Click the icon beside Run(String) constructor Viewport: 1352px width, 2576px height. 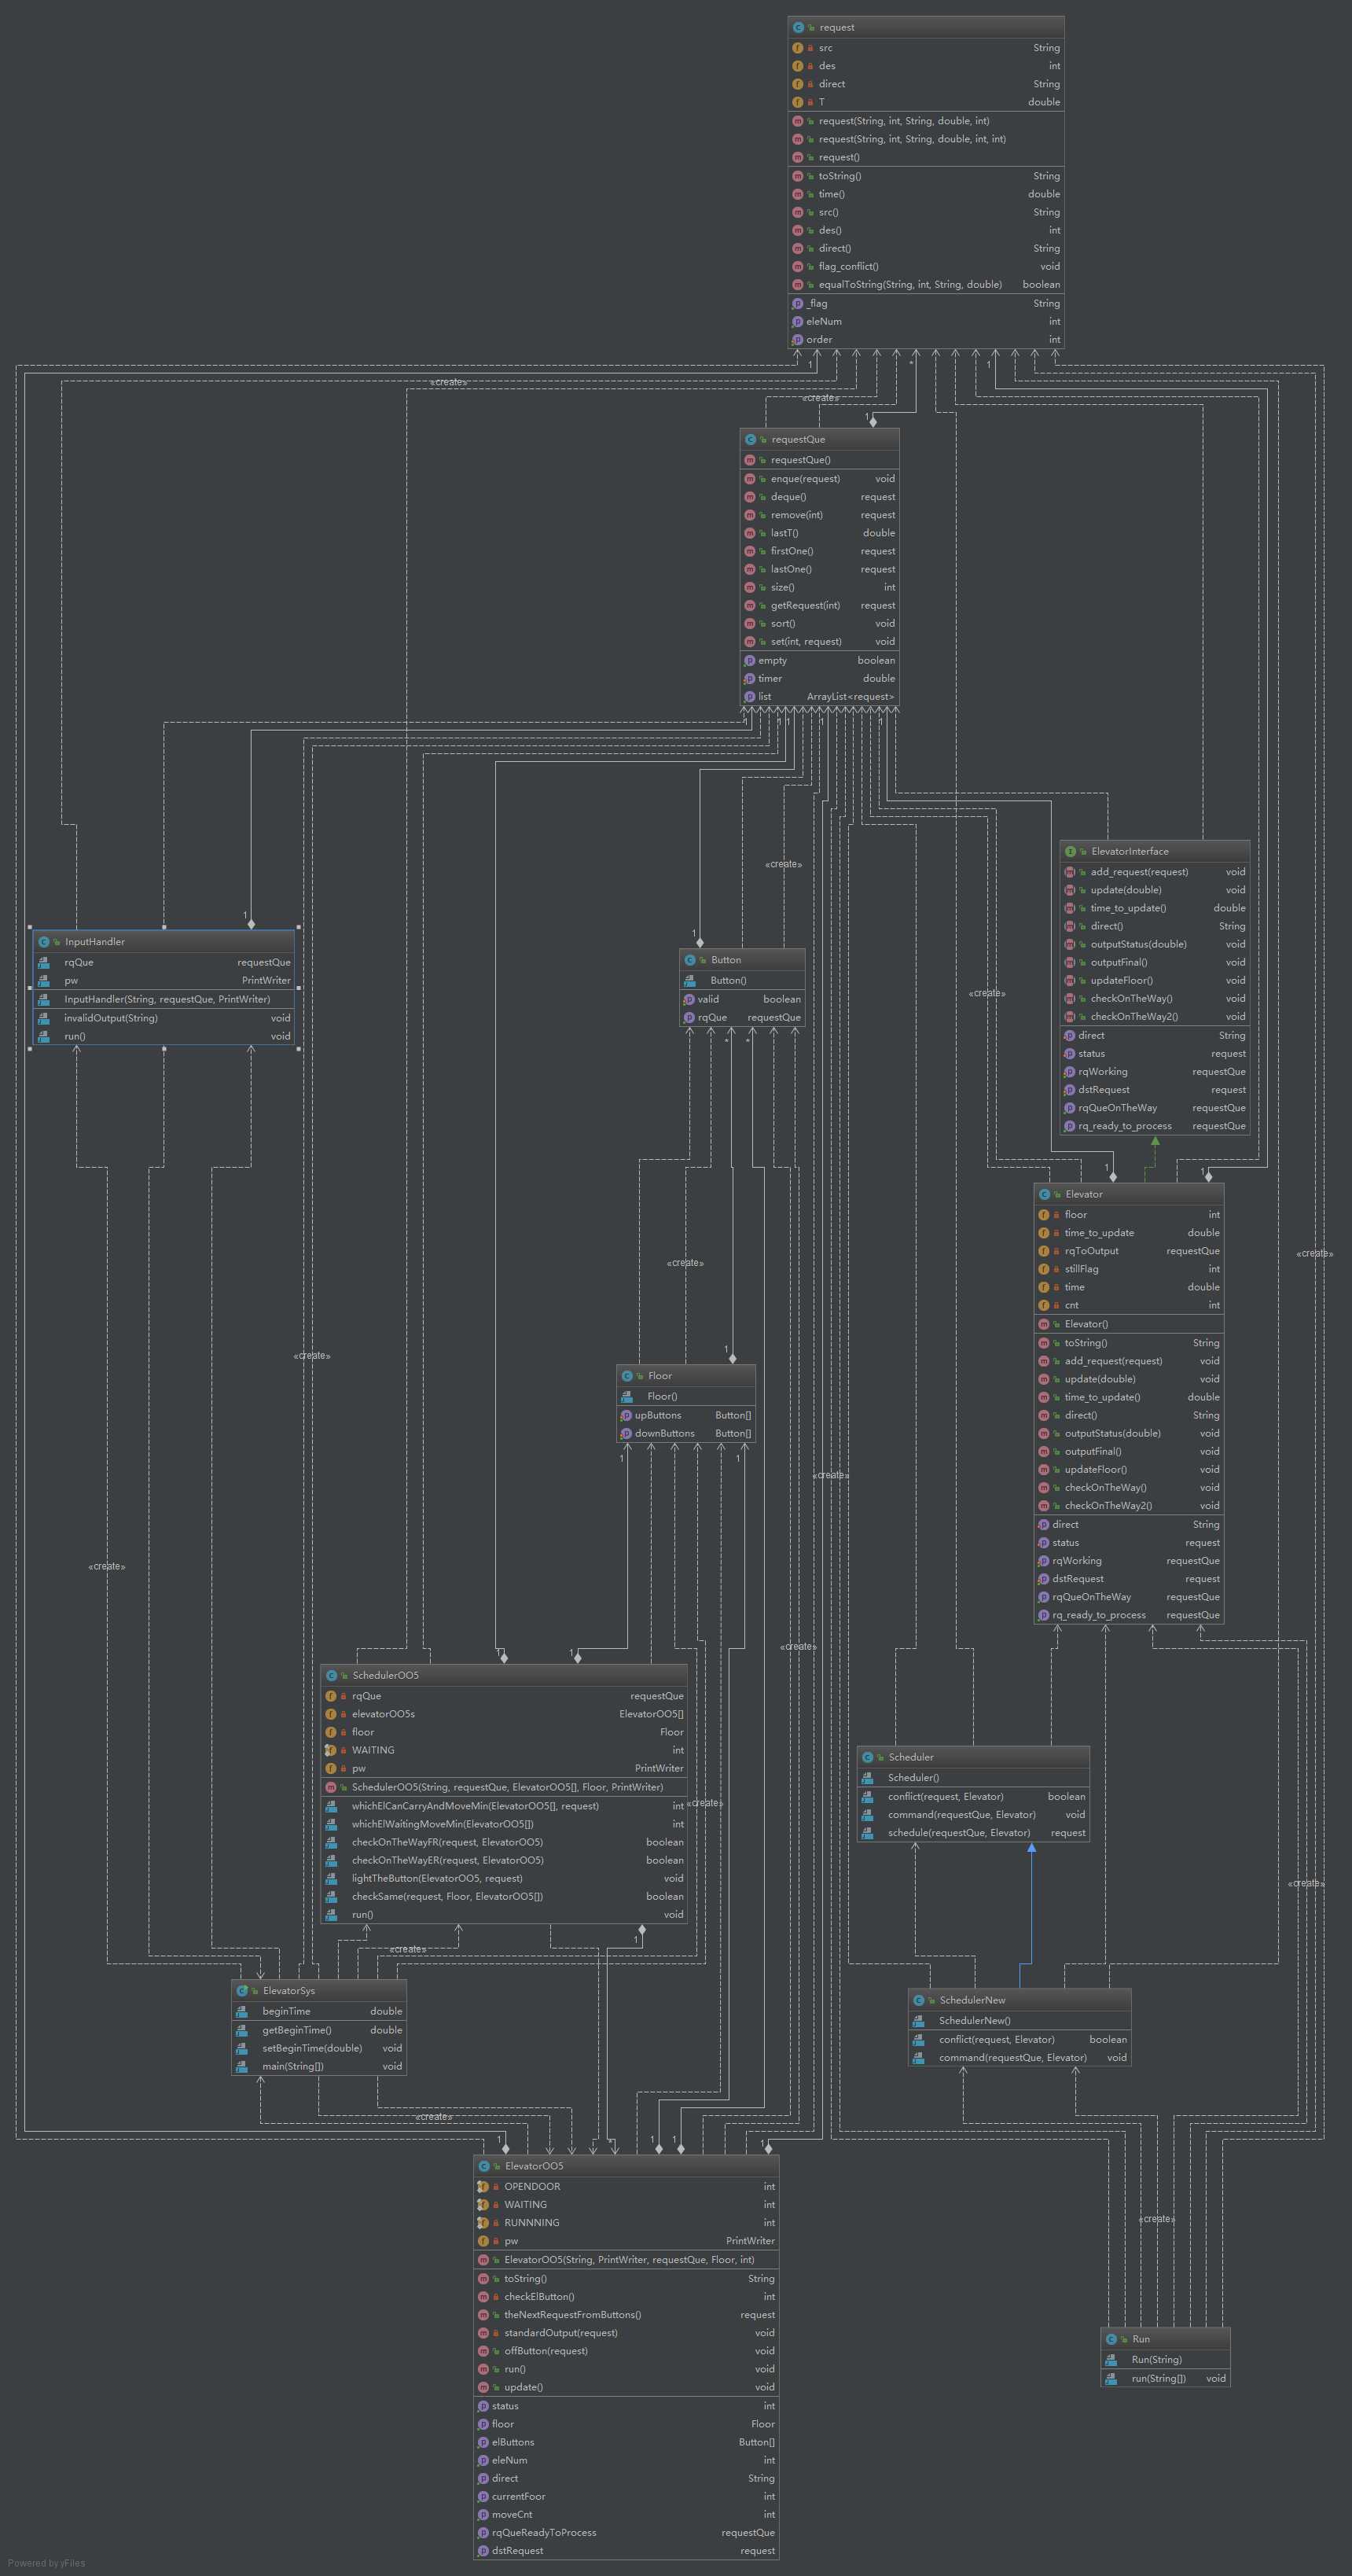pyautogui.click(x=1111, y=2360)
